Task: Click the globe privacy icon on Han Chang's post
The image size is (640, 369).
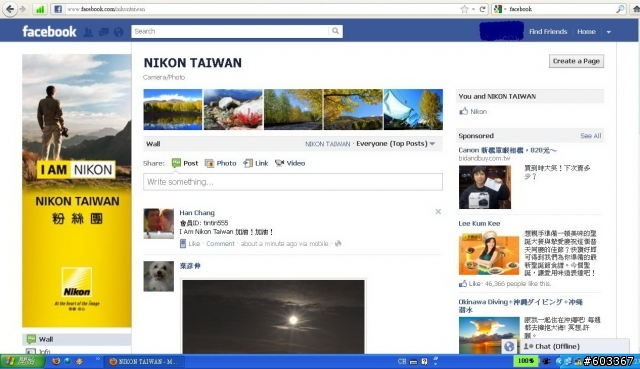Action: click(338, 244)
